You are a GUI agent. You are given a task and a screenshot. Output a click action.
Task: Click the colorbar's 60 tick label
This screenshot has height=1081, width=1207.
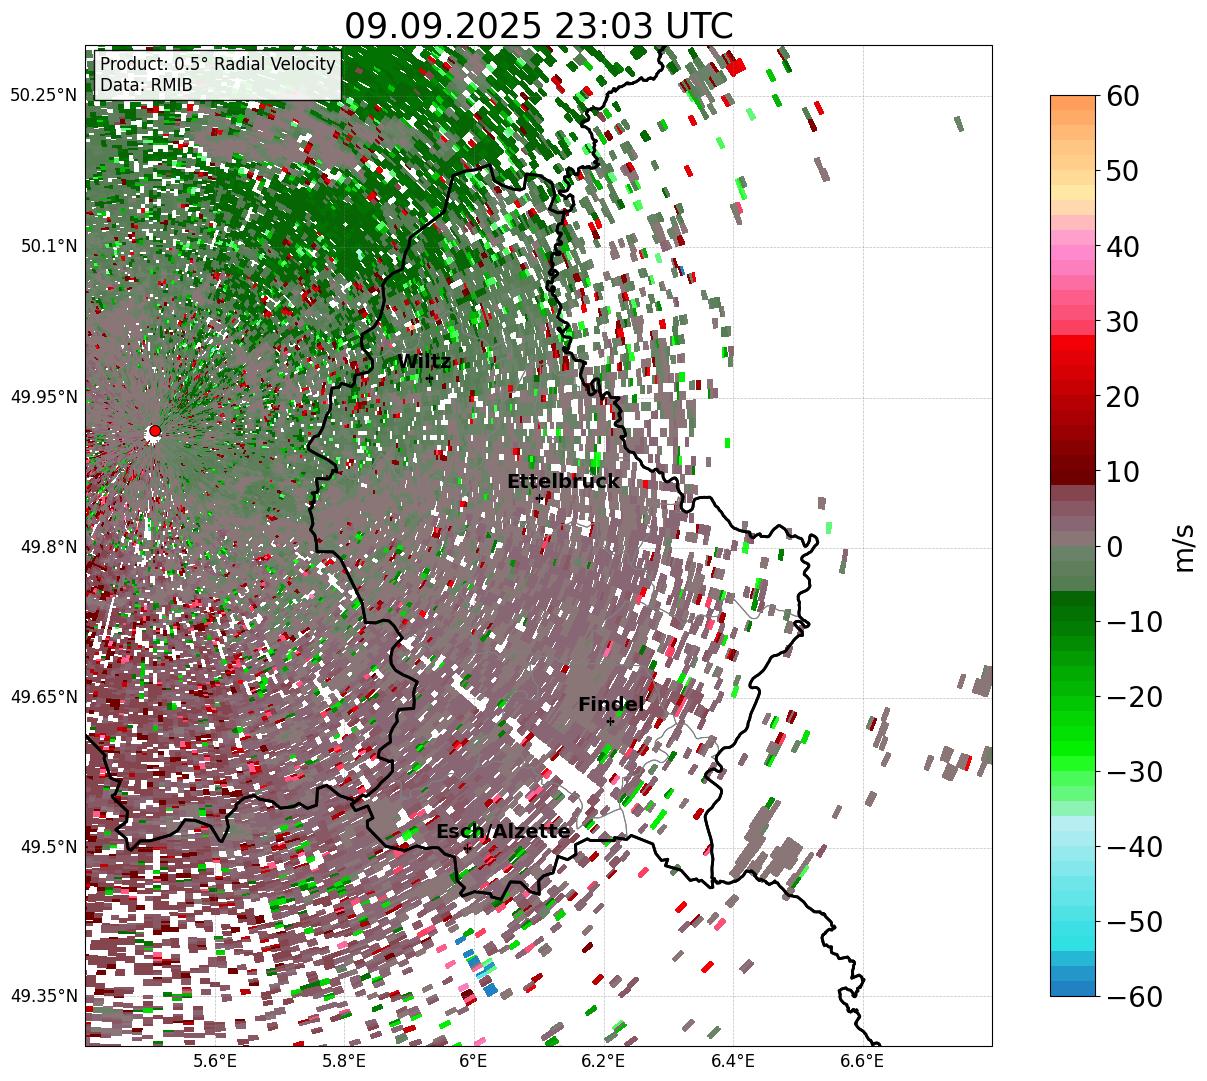tap(1122, 97)
